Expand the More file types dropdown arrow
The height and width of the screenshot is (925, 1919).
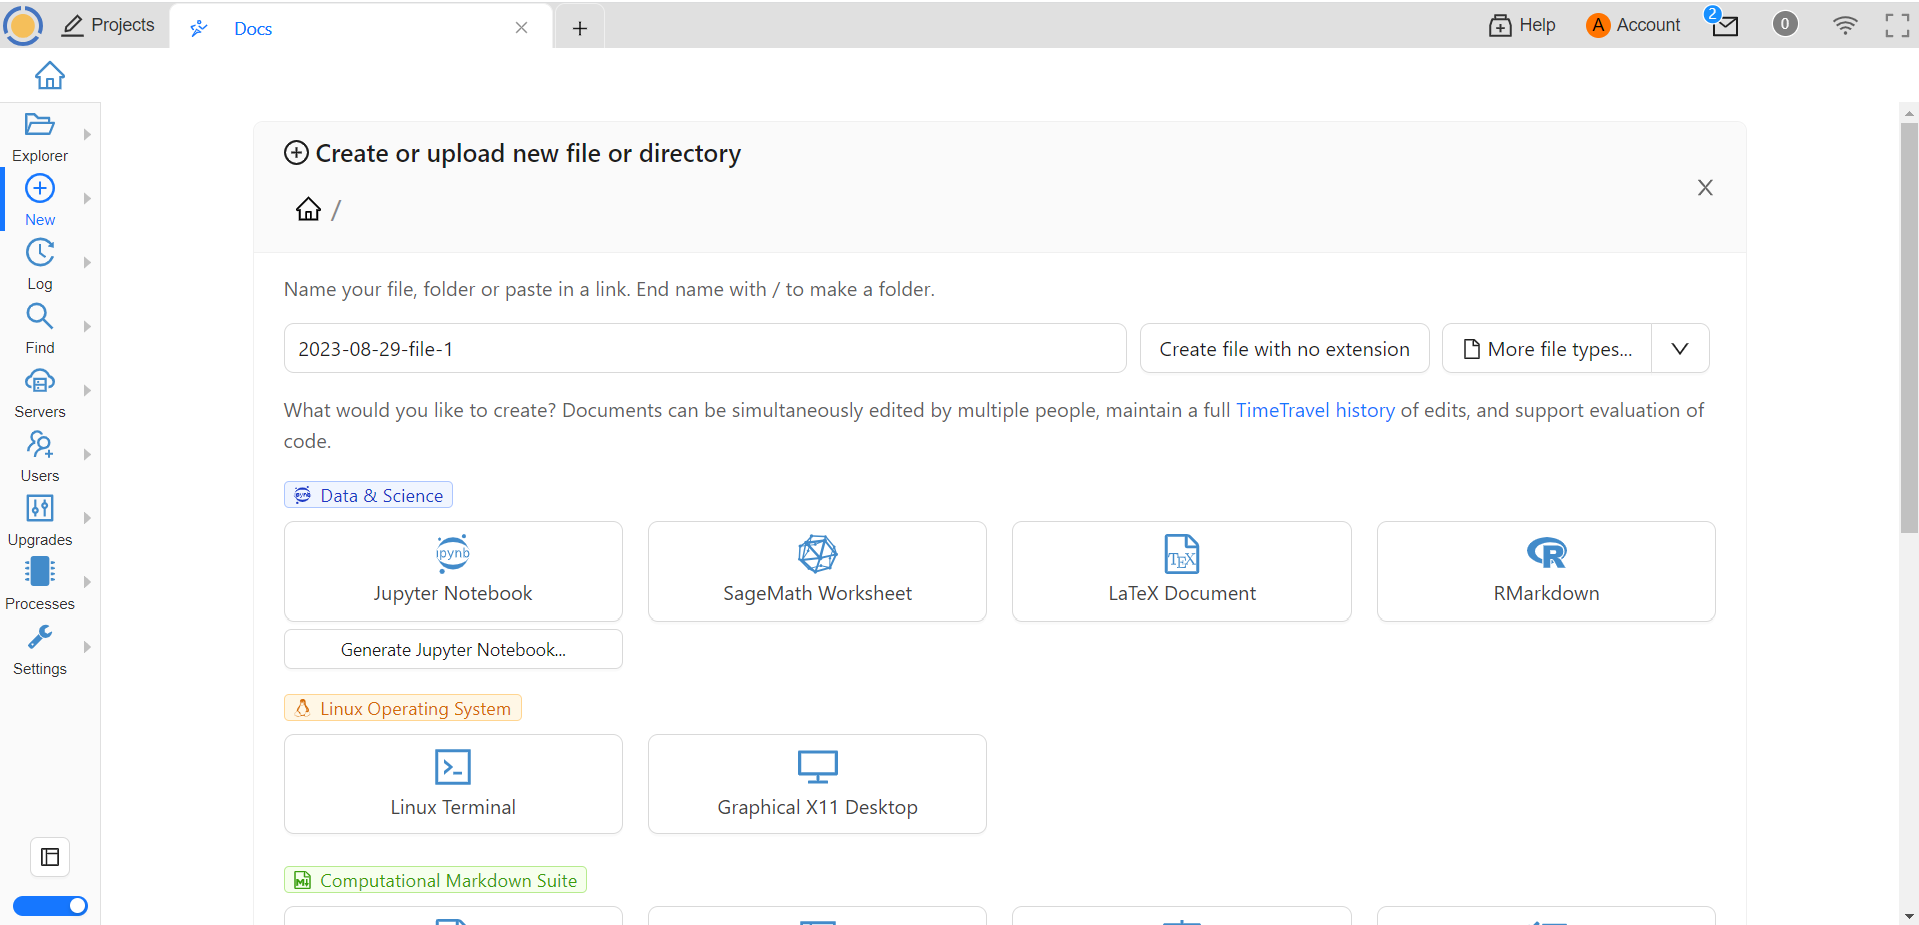(x=1680, y=349)
